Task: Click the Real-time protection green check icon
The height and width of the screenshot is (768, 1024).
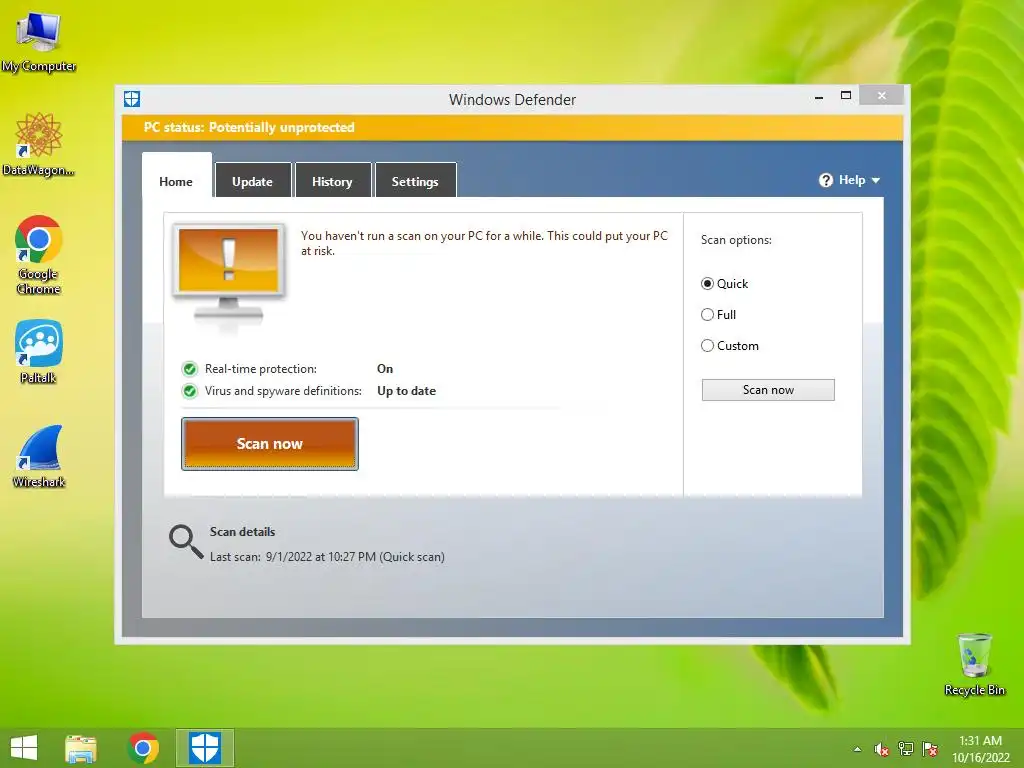Action: [x=190, y=369]
